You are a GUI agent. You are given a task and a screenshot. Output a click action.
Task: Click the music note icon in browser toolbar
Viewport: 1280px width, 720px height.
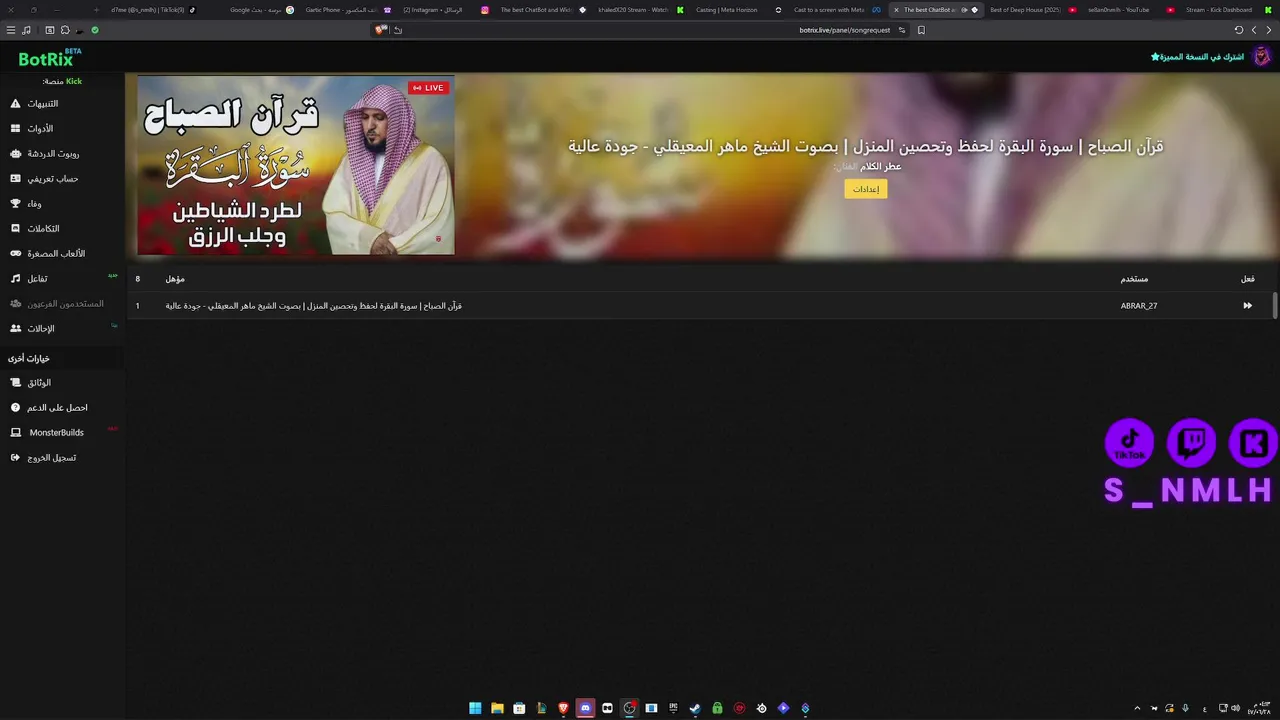pyautogui.click(x=26, y=30)
